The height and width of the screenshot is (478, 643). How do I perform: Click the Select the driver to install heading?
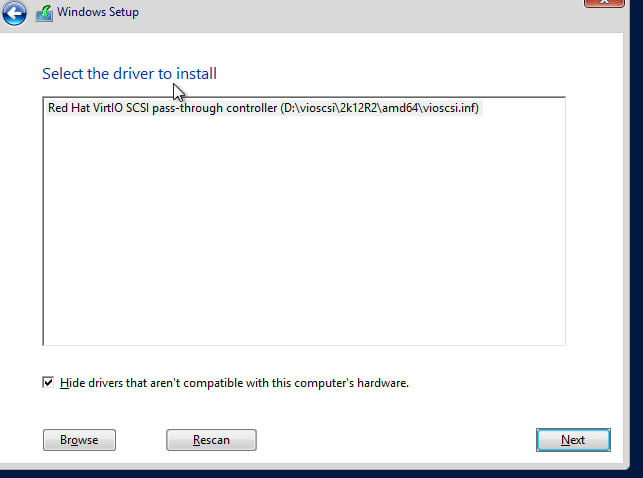point(130,74)
